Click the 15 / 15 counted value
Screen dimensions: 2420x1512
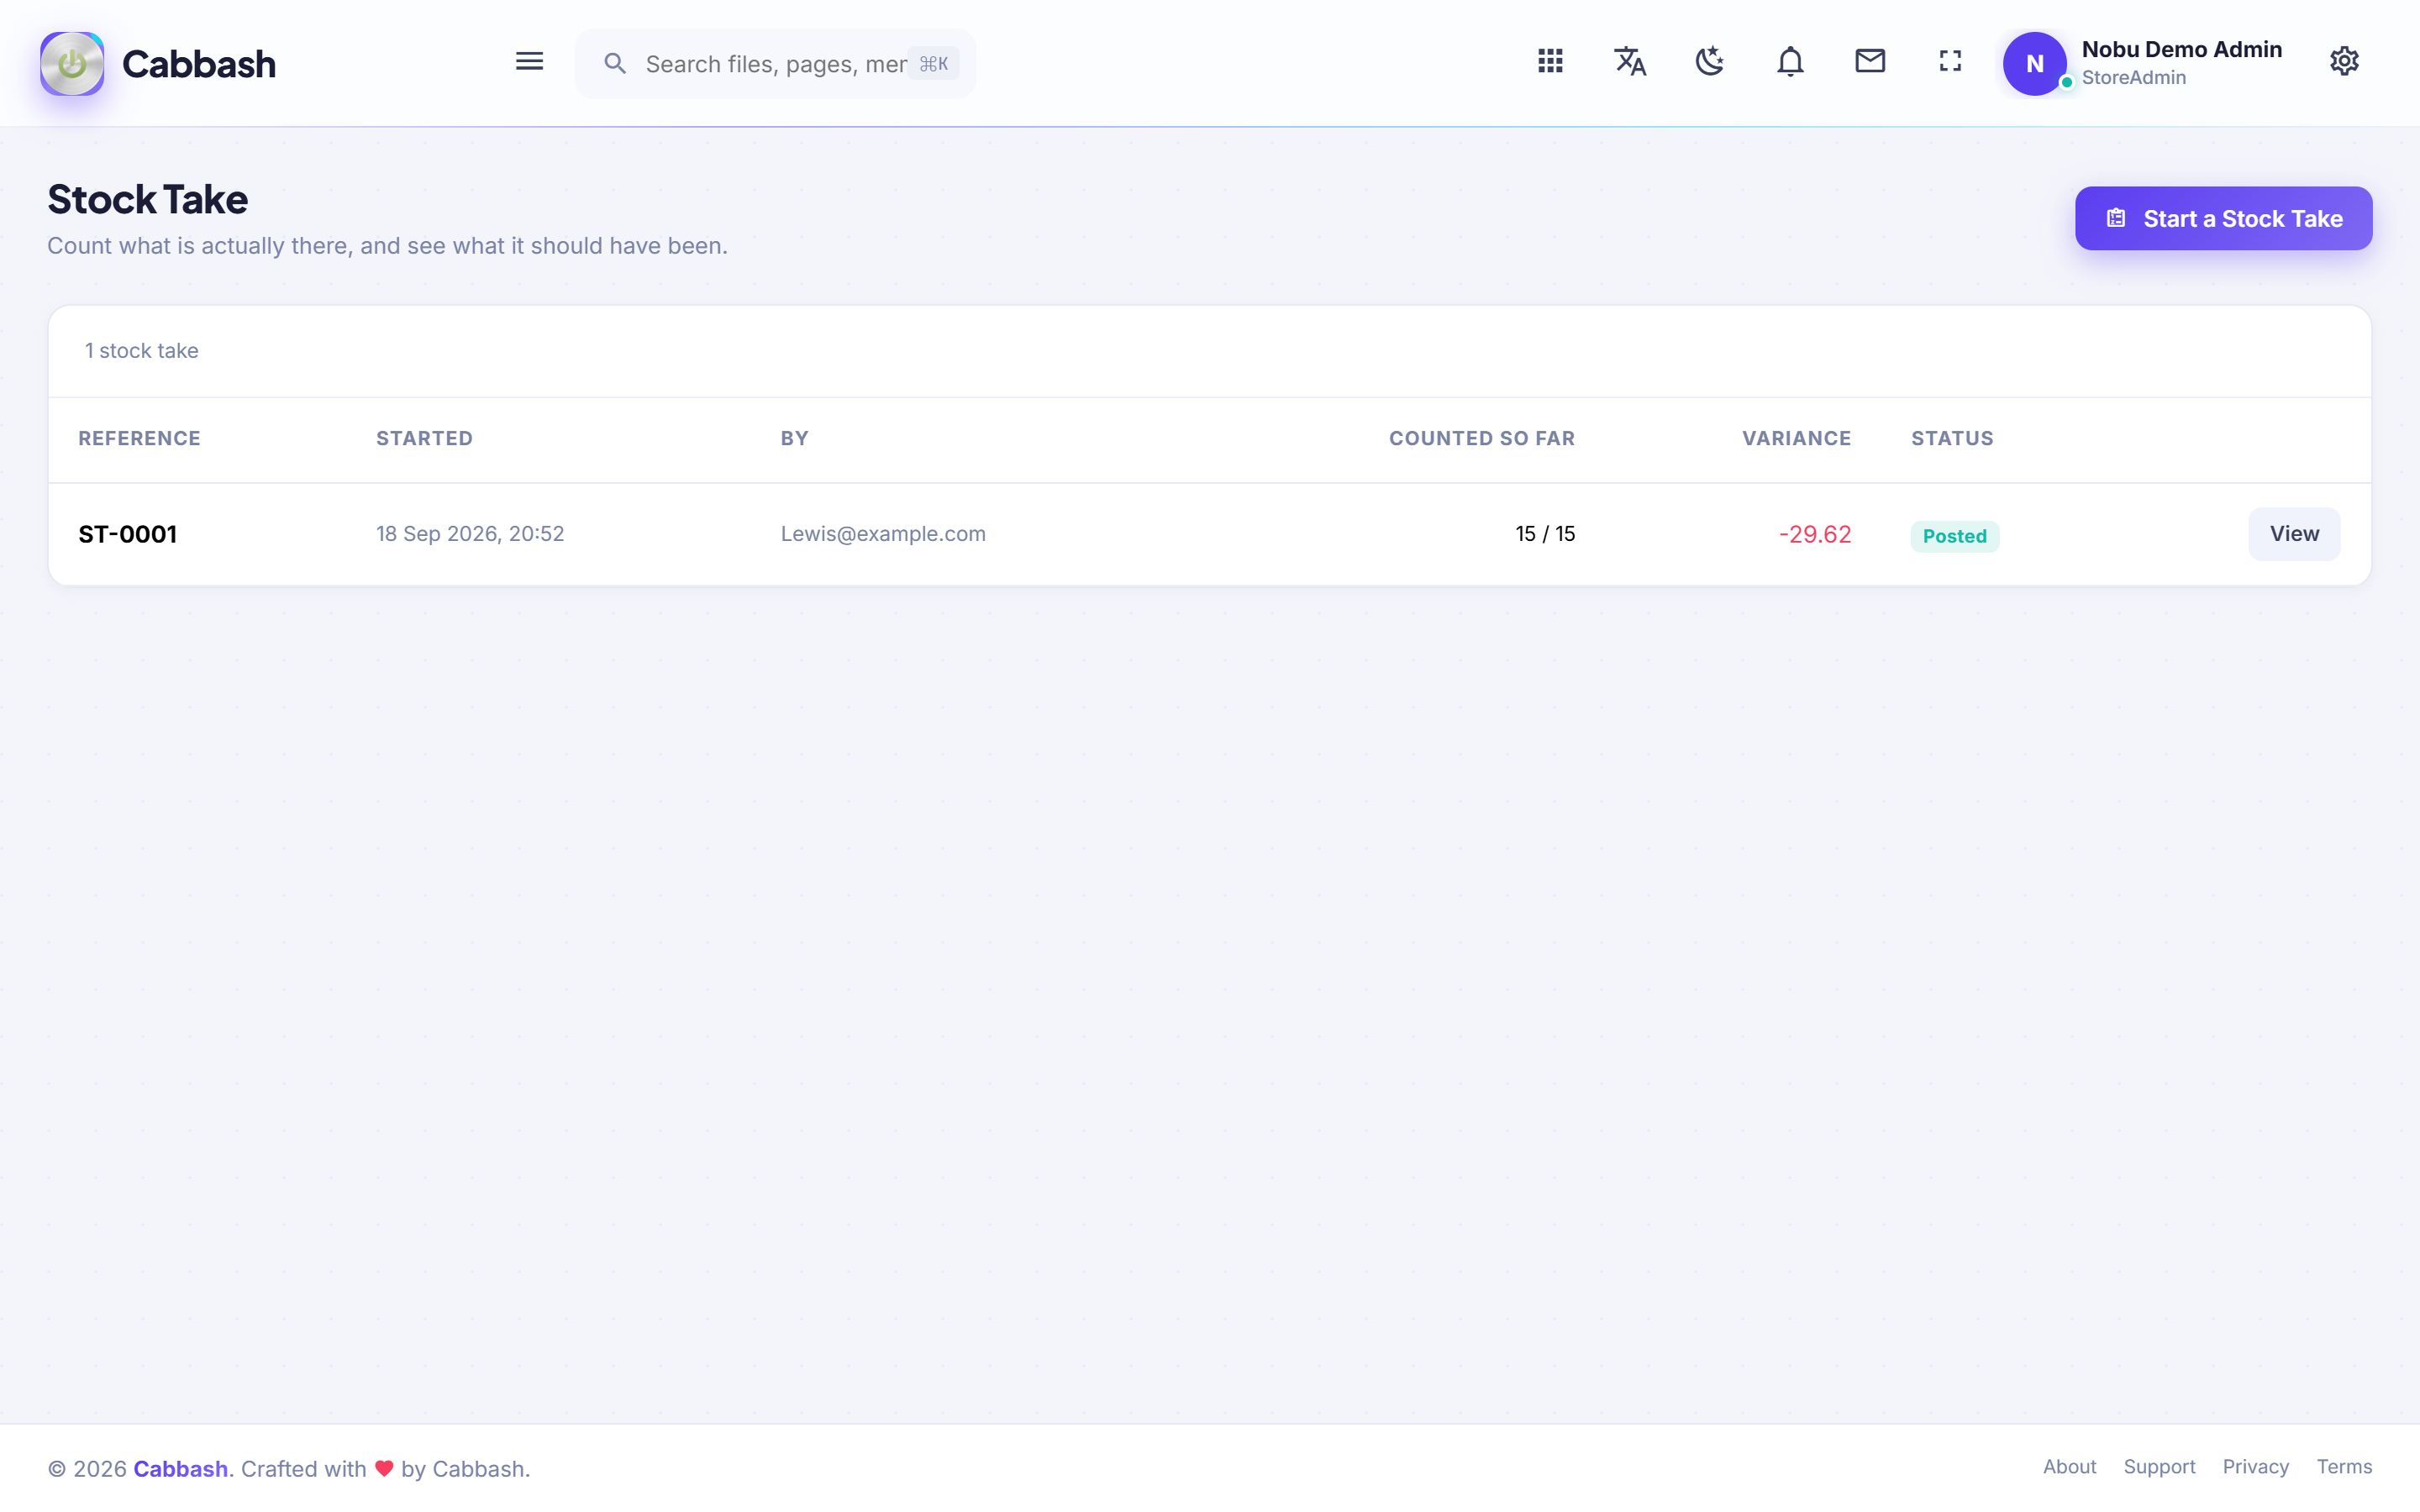(x=1545, y=534)
